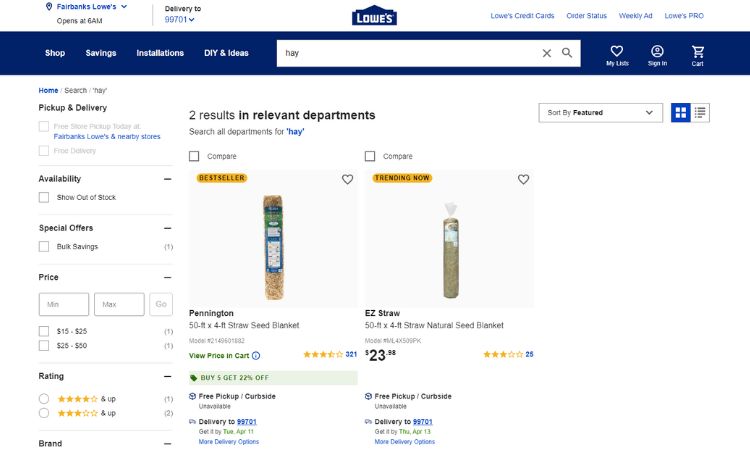Click the search magnifier icon
750x450 pixels.
click(x=567, y=53)
